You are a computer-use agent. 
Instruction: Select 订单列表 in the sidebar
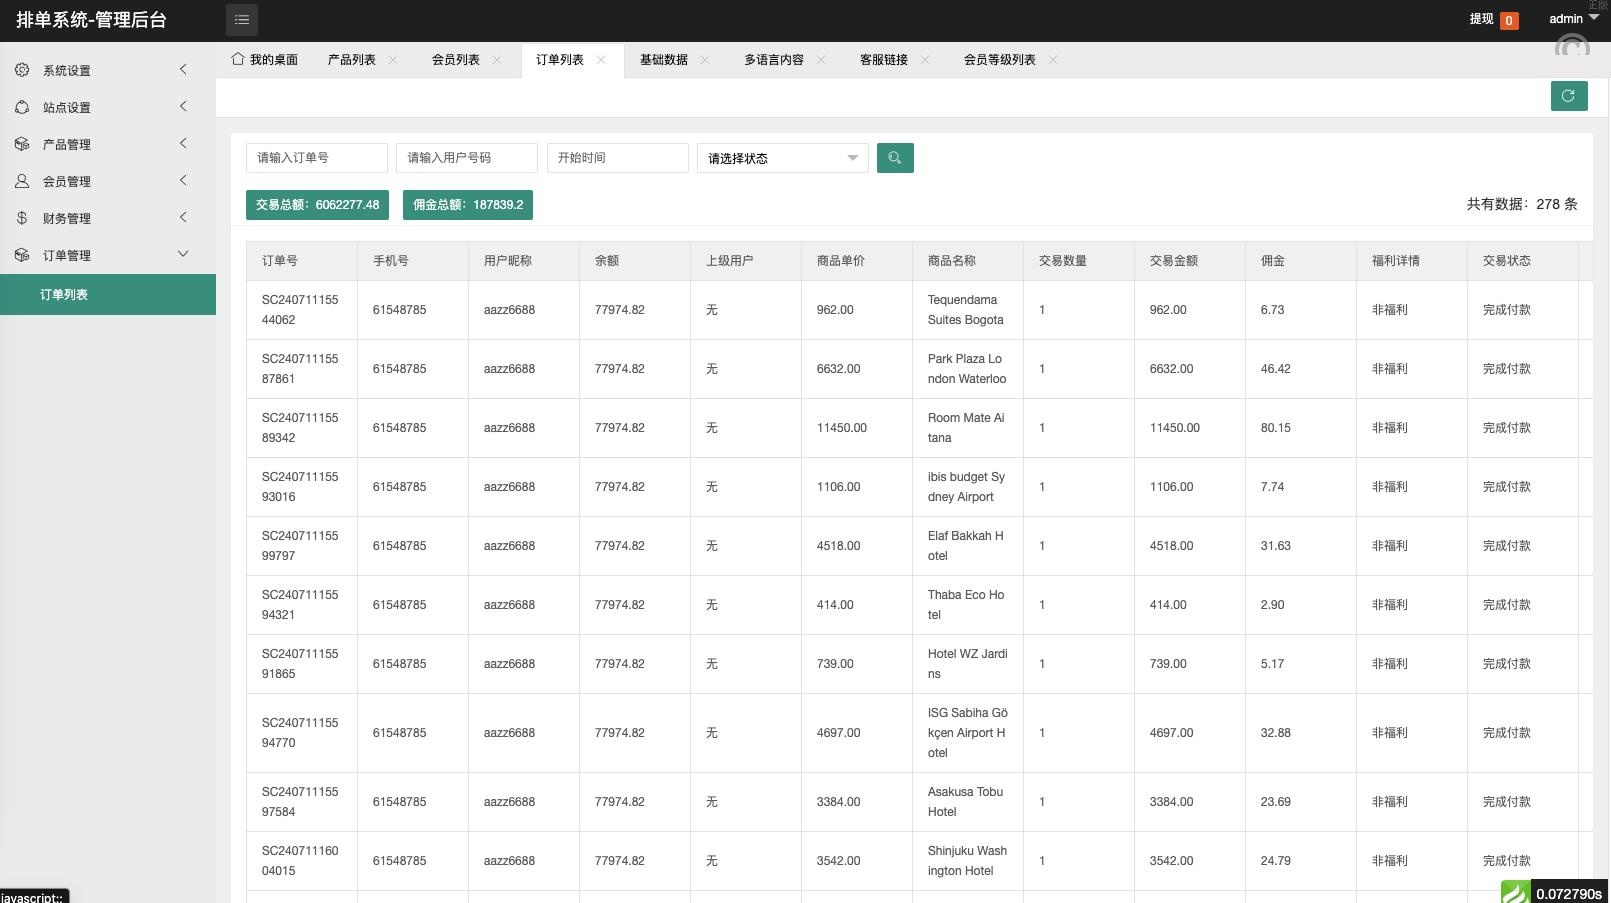(x=64, y=295)
